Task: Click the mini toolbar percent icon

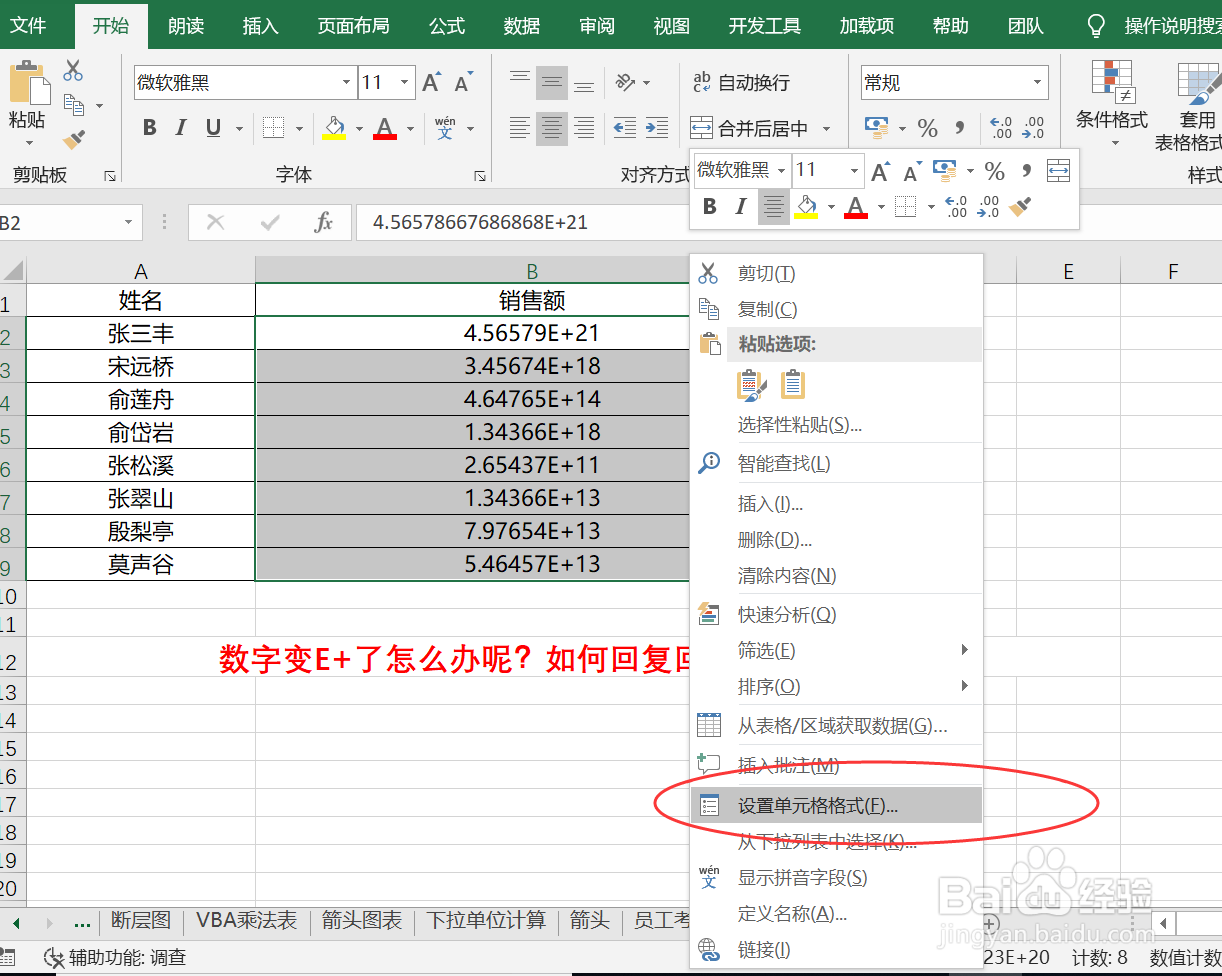Action: (994, 171)
